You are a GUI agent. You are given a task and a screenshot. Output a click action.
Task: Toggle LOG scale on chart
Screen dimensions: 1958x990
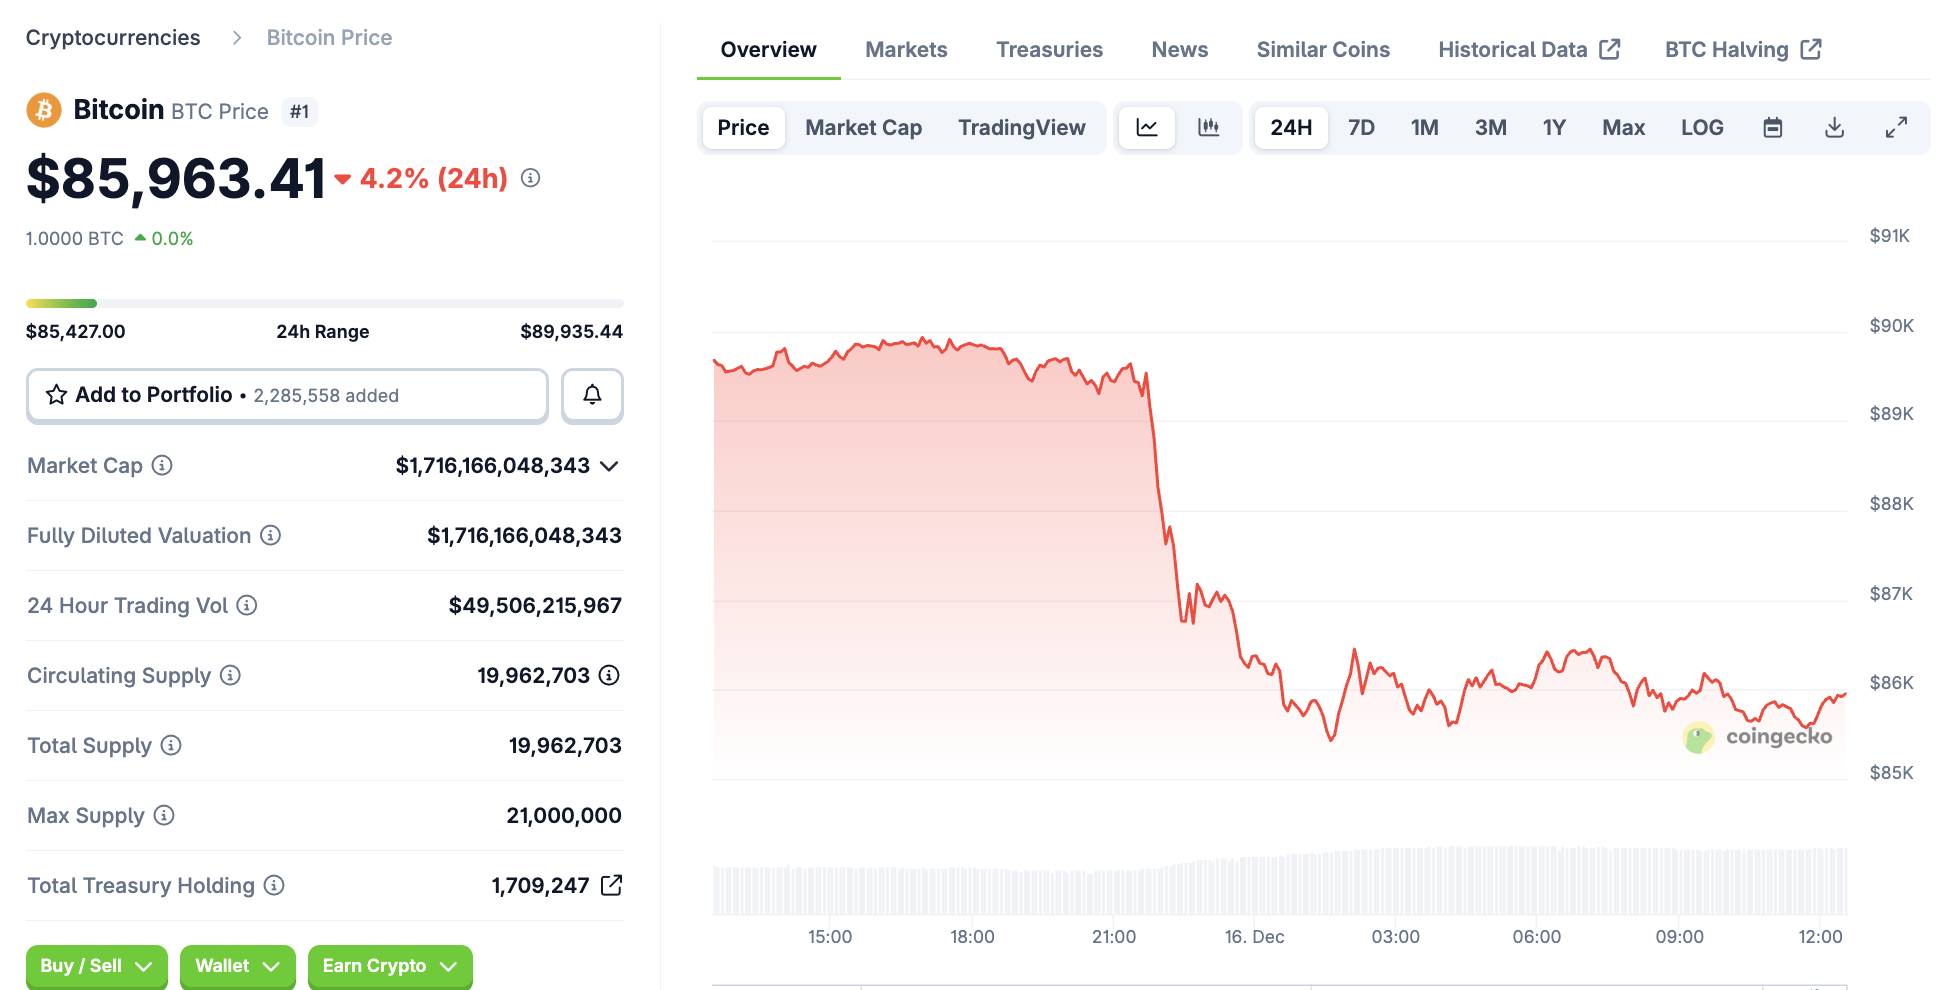pos(1701,127)
